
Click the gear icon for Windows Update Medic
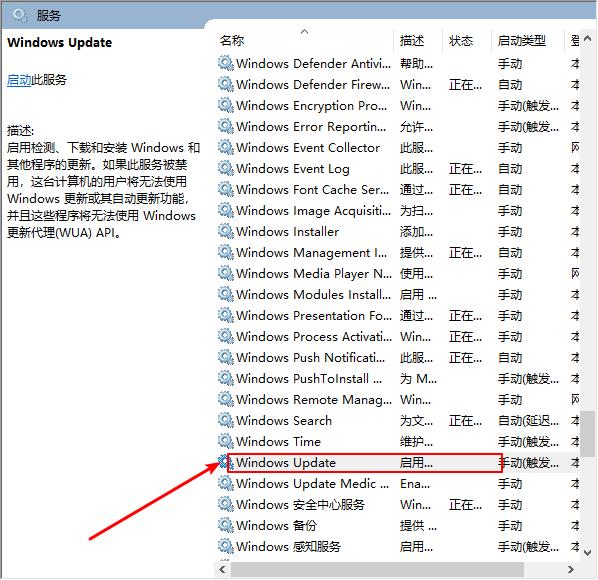coord(226,483)
